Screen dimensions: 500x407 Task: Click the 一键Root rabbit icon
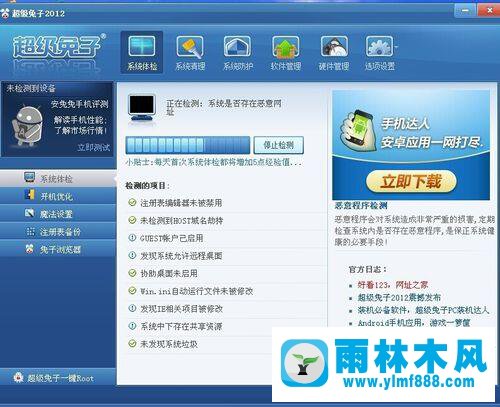coord(18,377)
